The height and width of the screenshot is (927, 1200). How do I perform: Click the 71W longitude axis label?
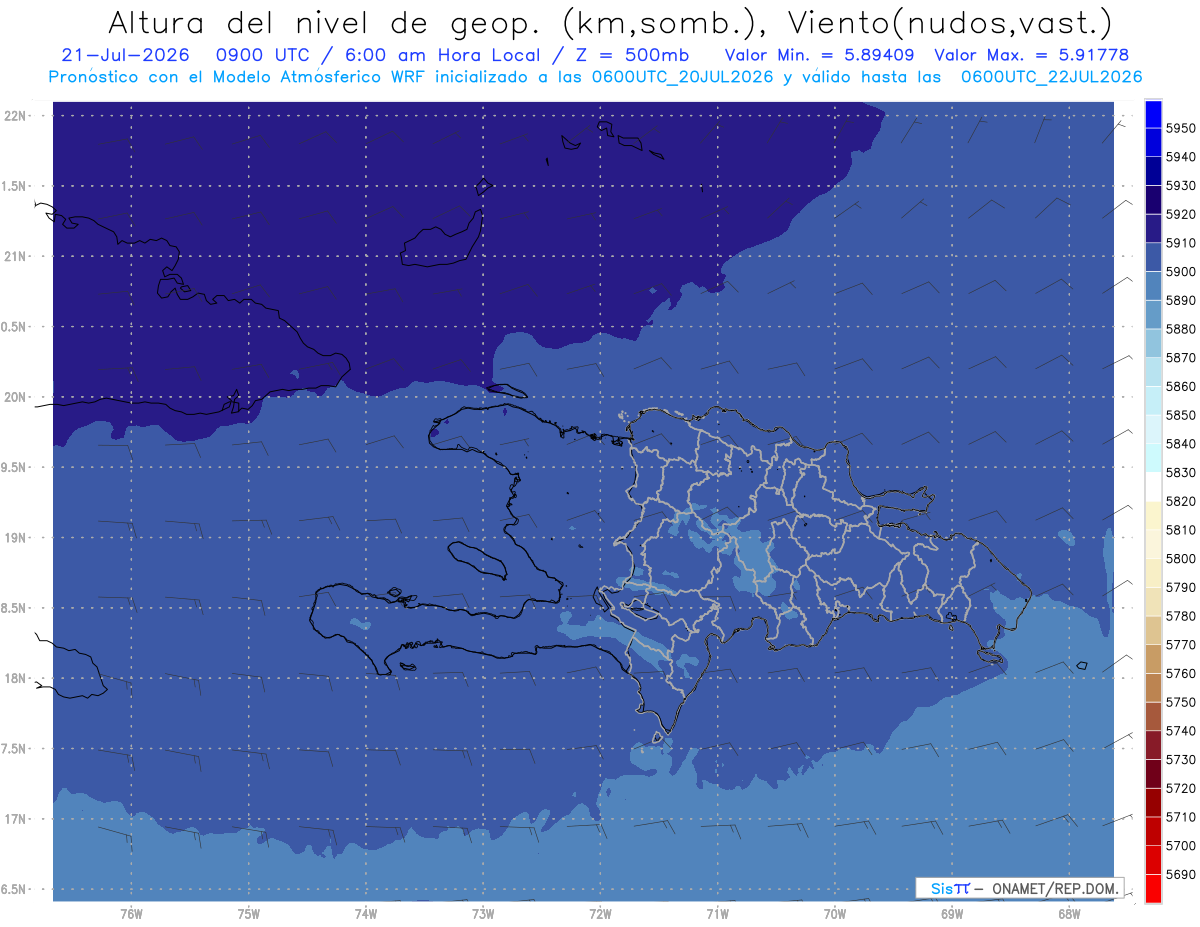pos(717,913)
